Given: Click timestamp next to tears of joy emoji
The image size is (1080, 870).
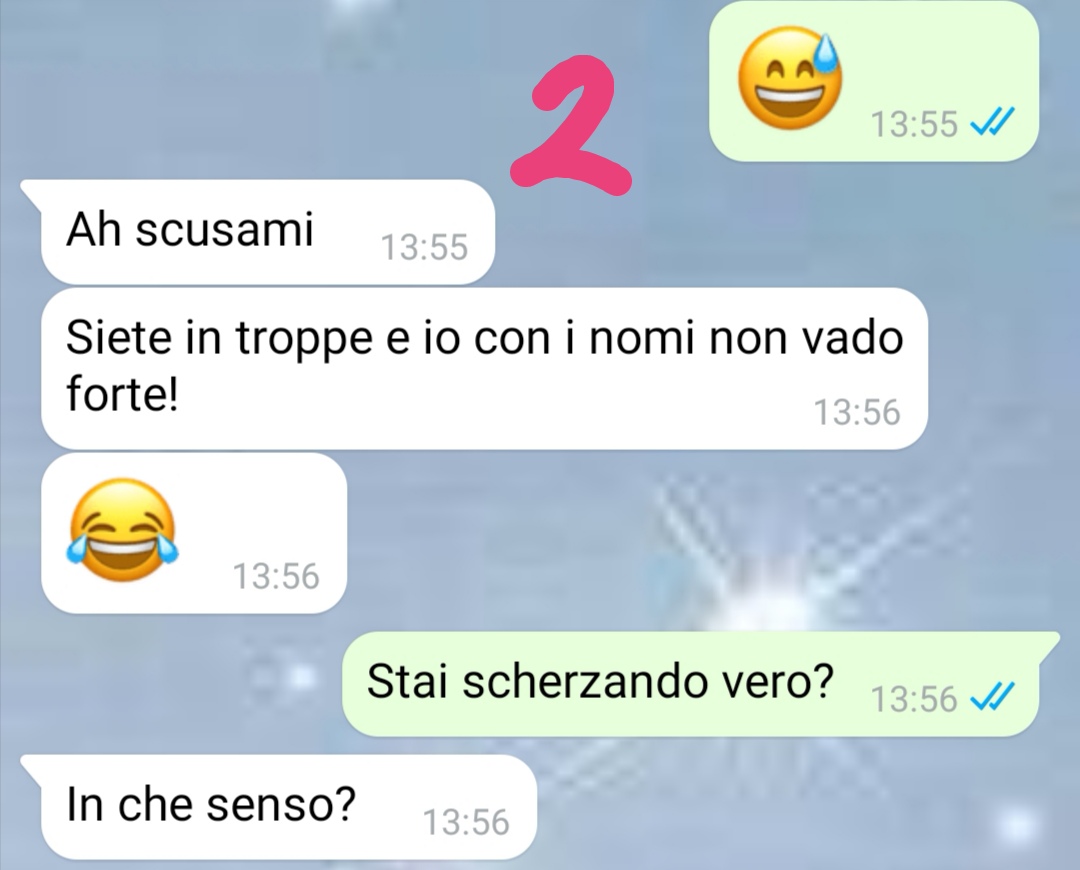Looking at the screenshot, I should tap(276, 576).
